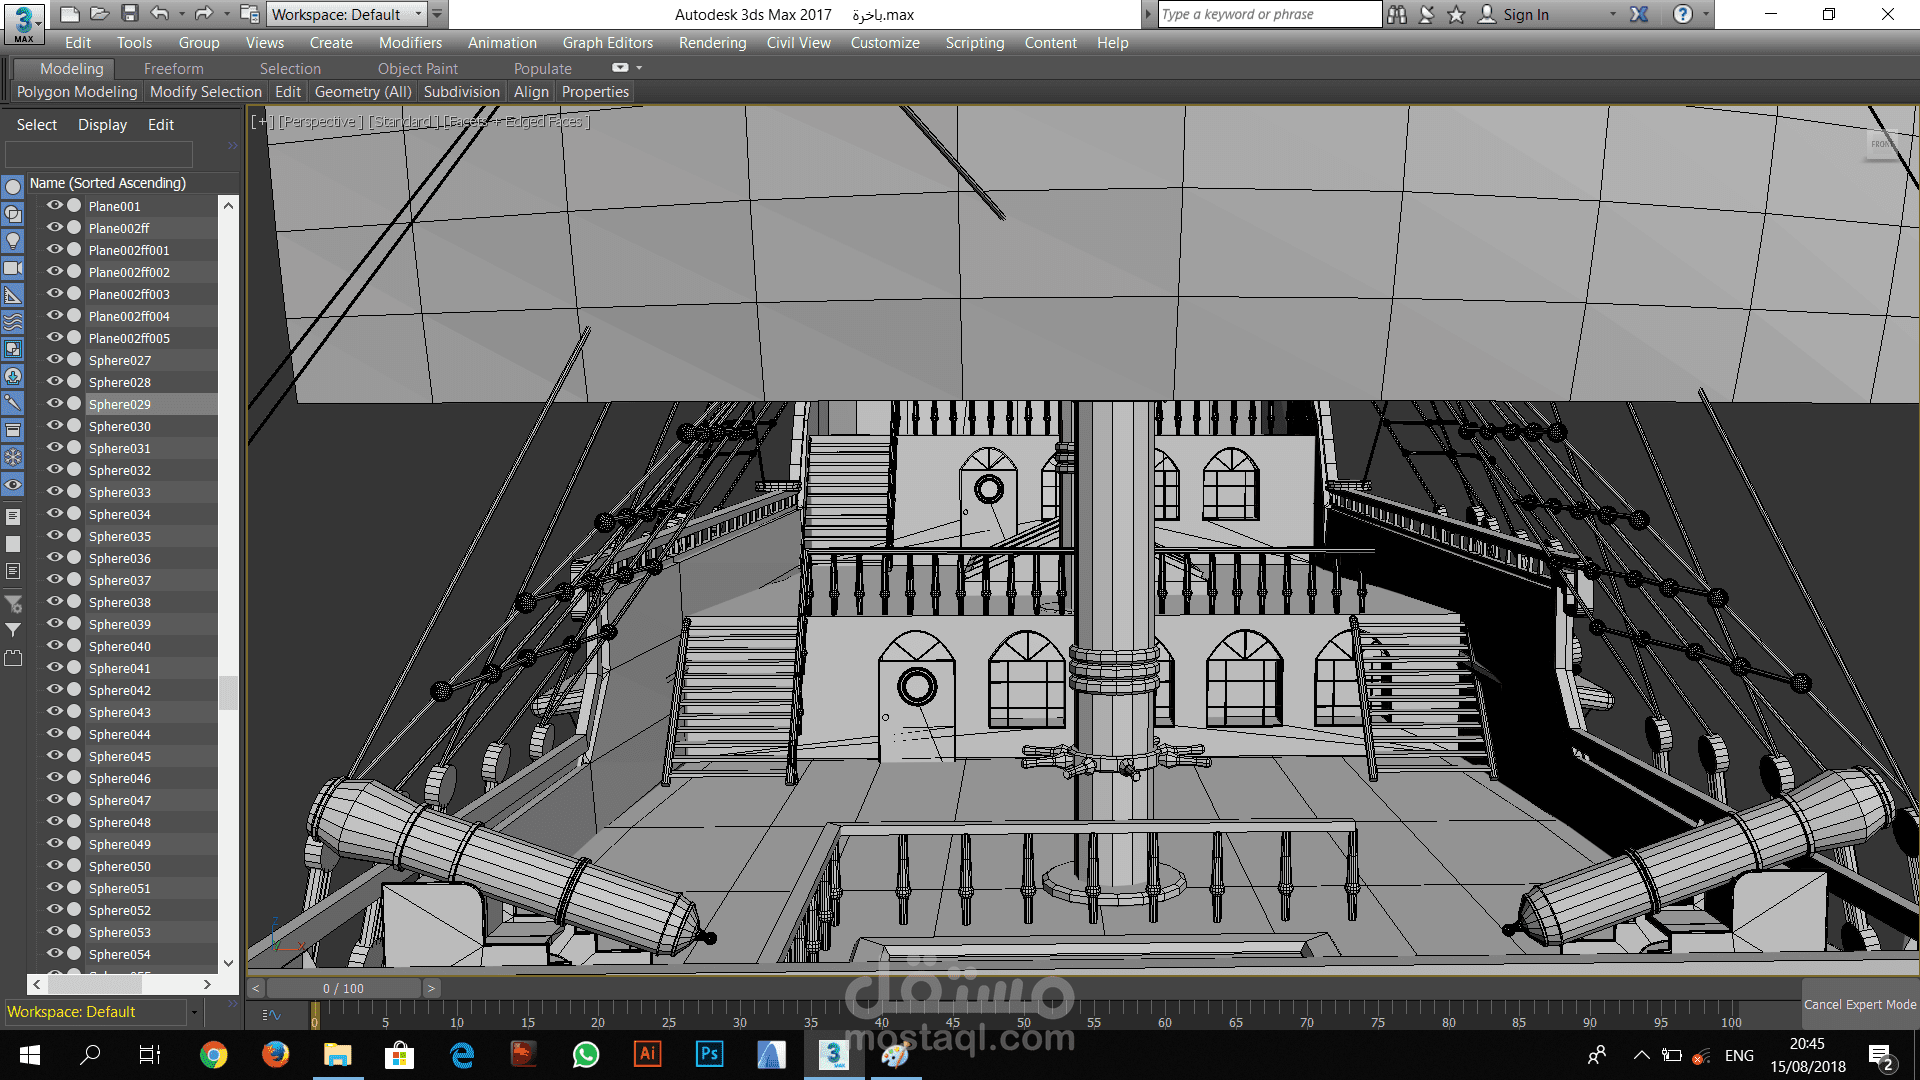Click the Project Folder icon in toolbar

coord(250,14)
